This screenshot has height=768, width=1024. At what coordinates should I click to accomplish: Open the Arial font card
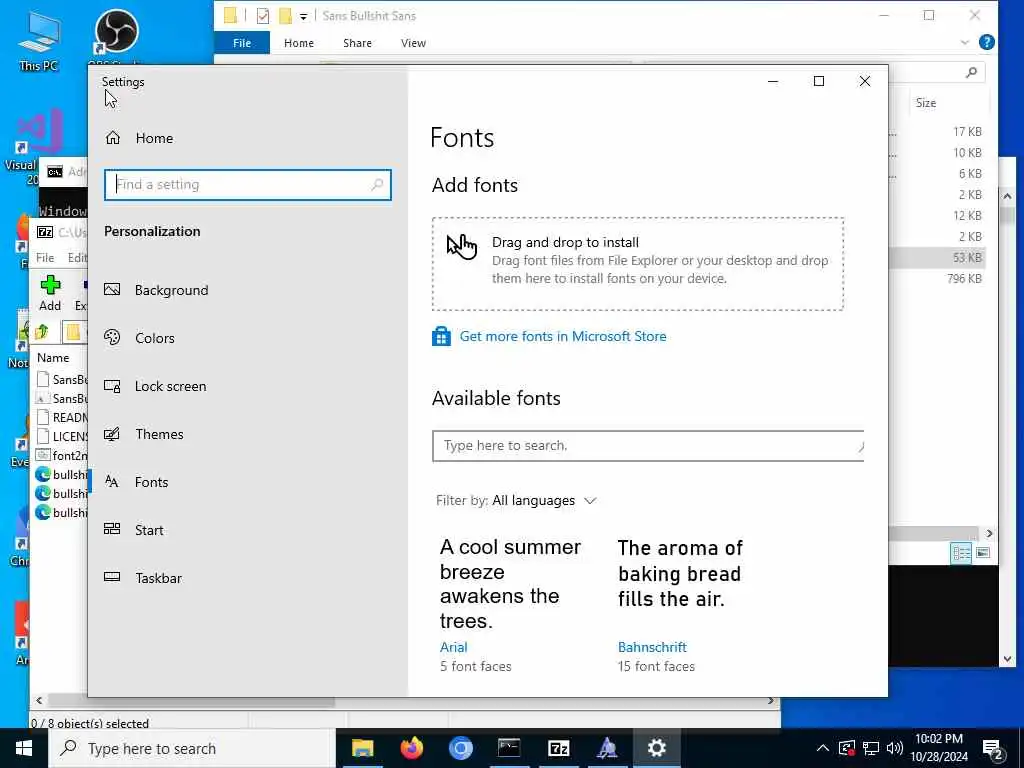(510, 605)
